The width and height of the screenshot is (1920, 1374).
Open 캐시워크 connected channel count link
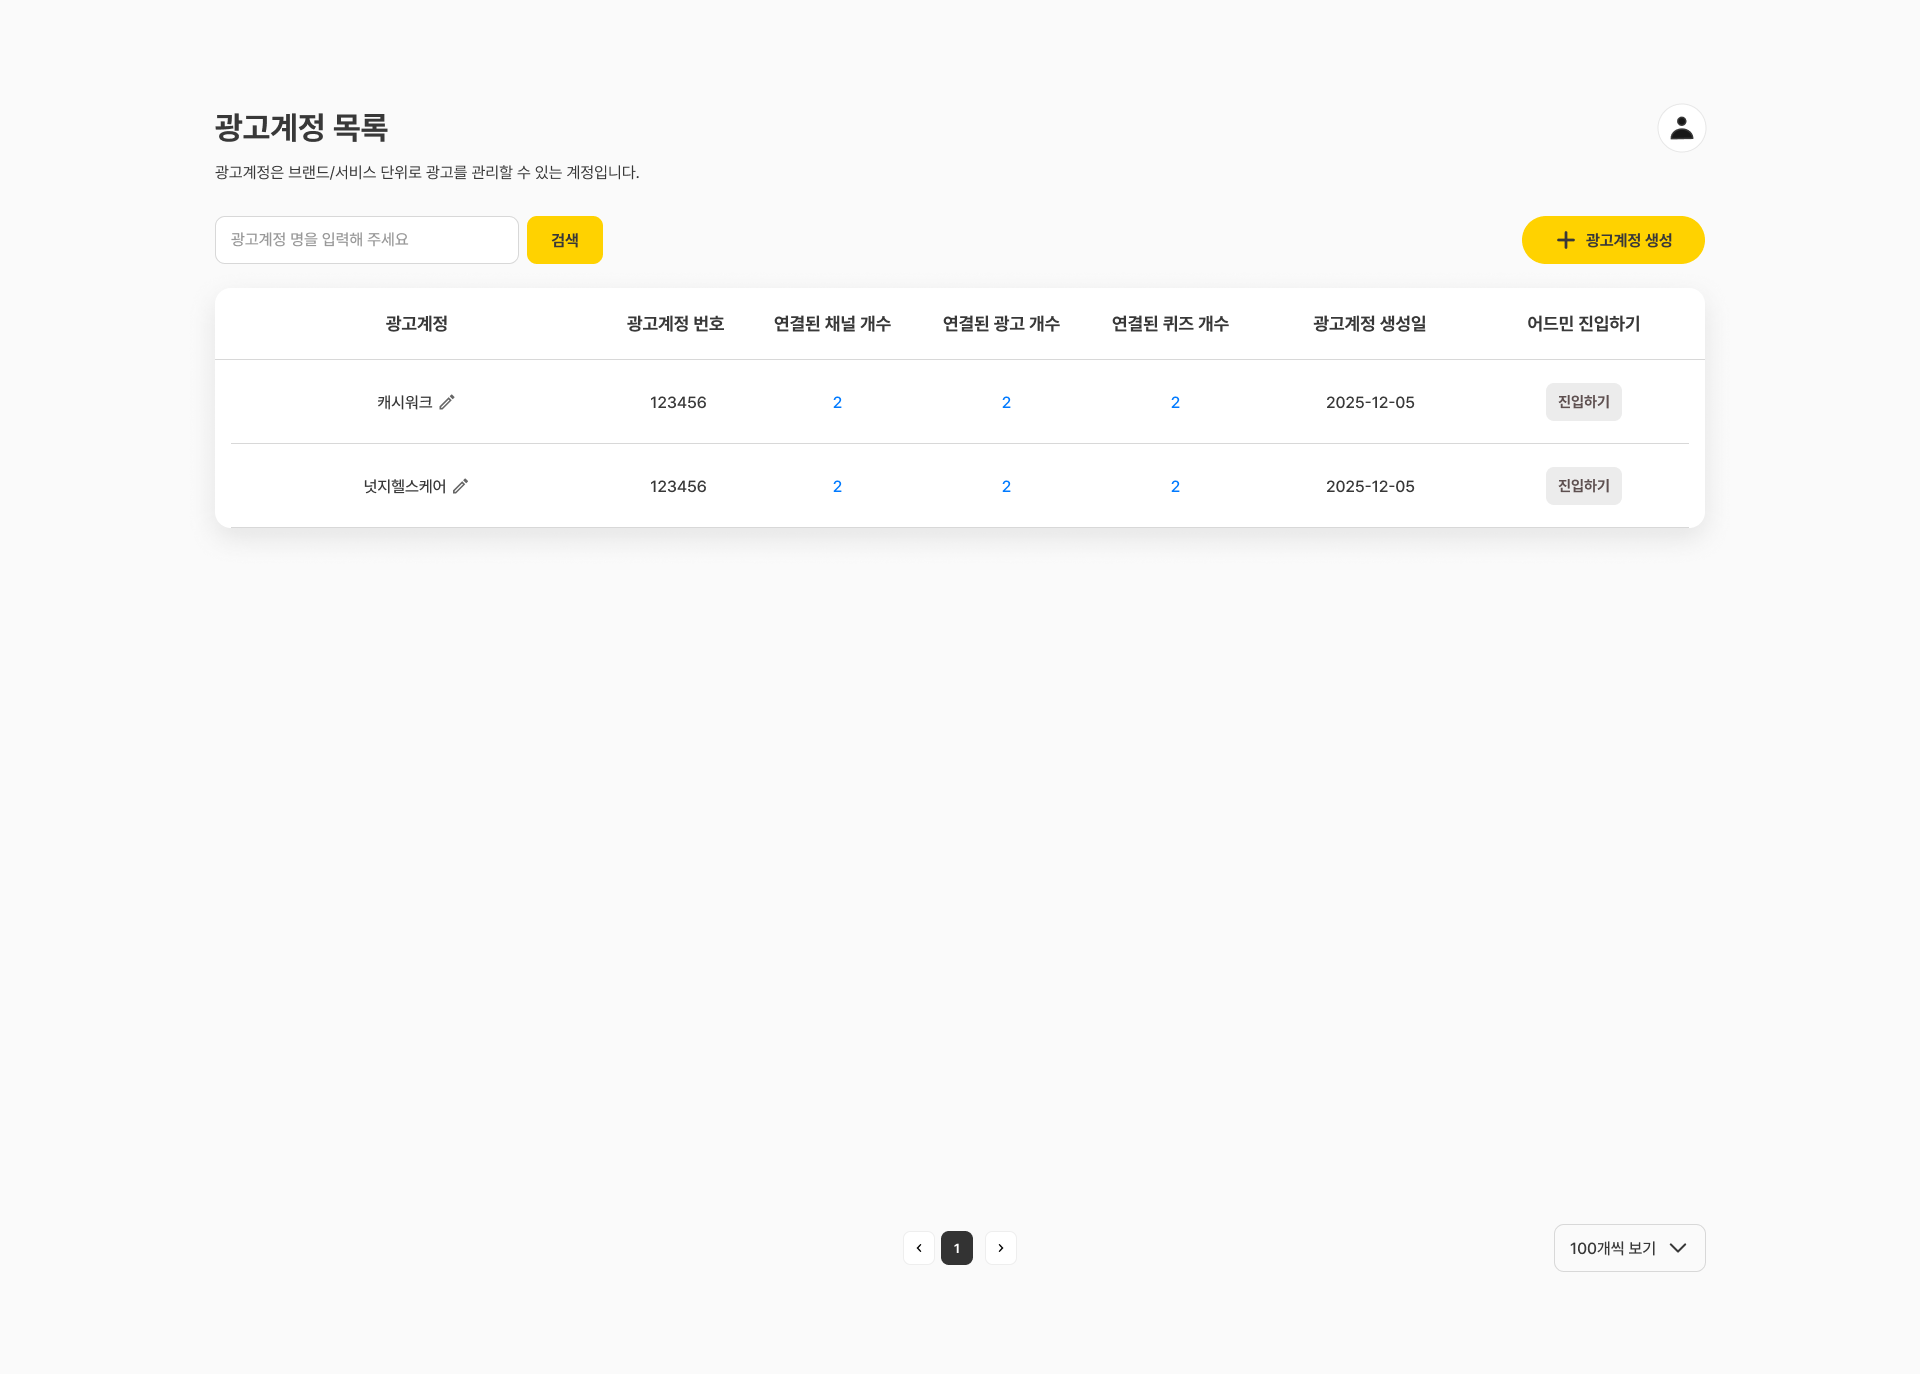pos(837,402)
